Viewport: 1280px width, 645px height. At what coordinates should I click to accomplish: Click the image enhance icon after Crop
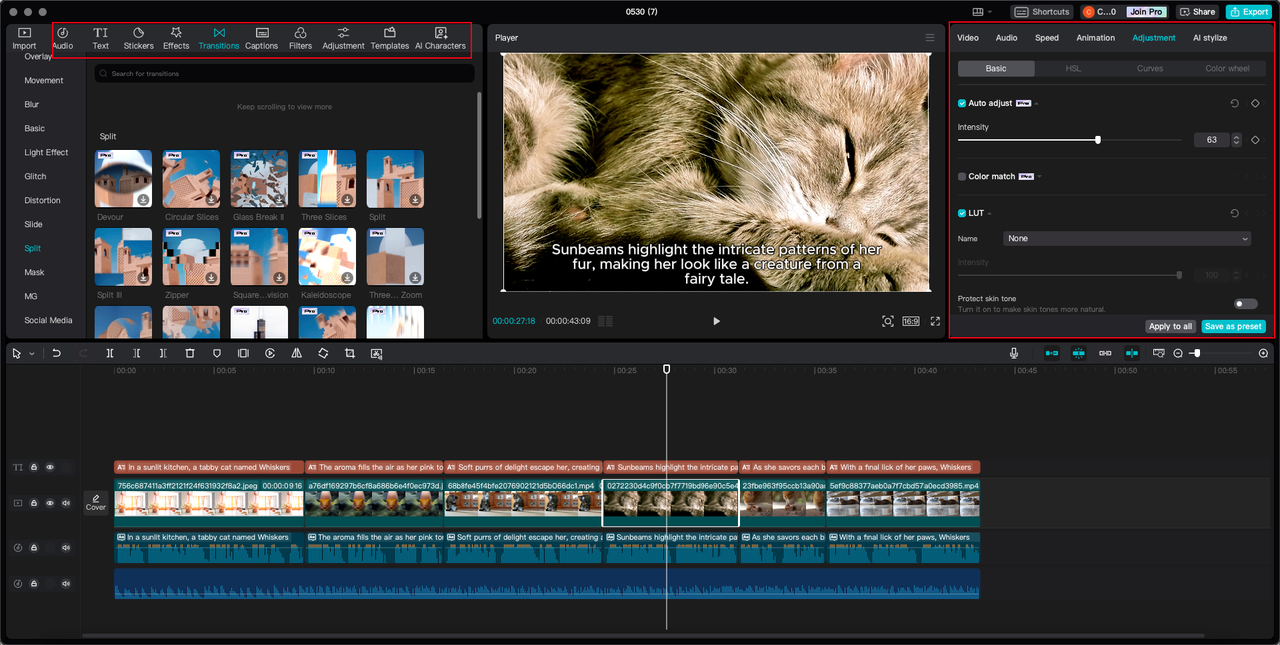[x=377, y=353]
